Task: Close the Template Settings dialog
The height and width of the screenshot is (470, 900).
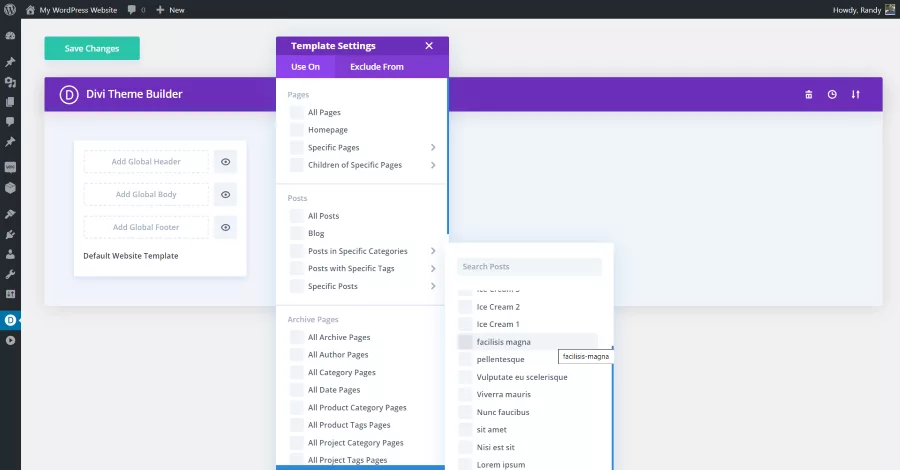Action: coord(429,46)
